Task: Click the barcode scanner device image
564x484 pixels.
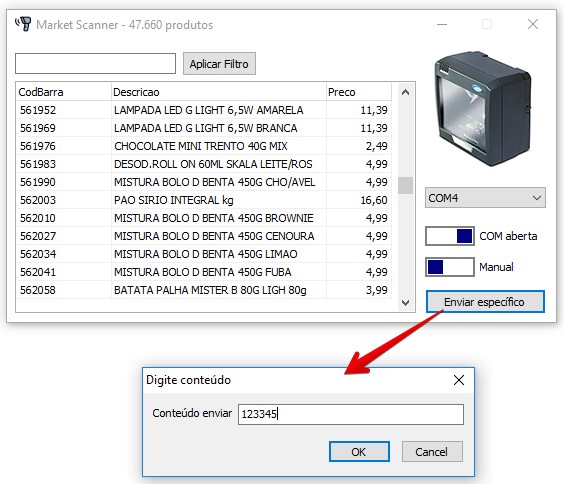Action: 483,109
